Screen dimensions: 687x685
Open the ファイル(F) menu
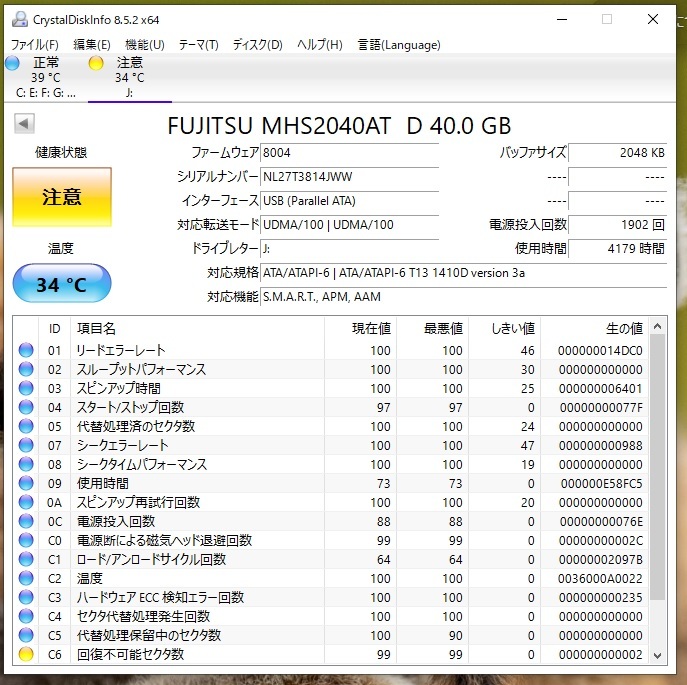[x=35, y=45]
